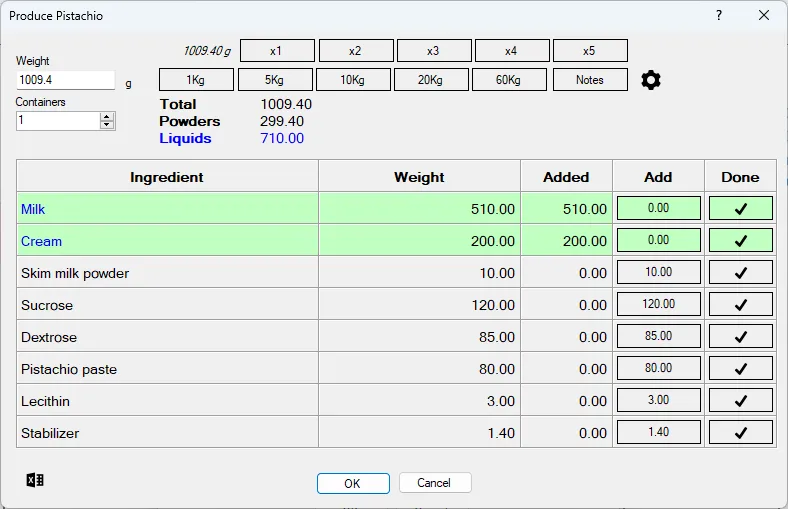Mark Milk as done

(741, 209)
